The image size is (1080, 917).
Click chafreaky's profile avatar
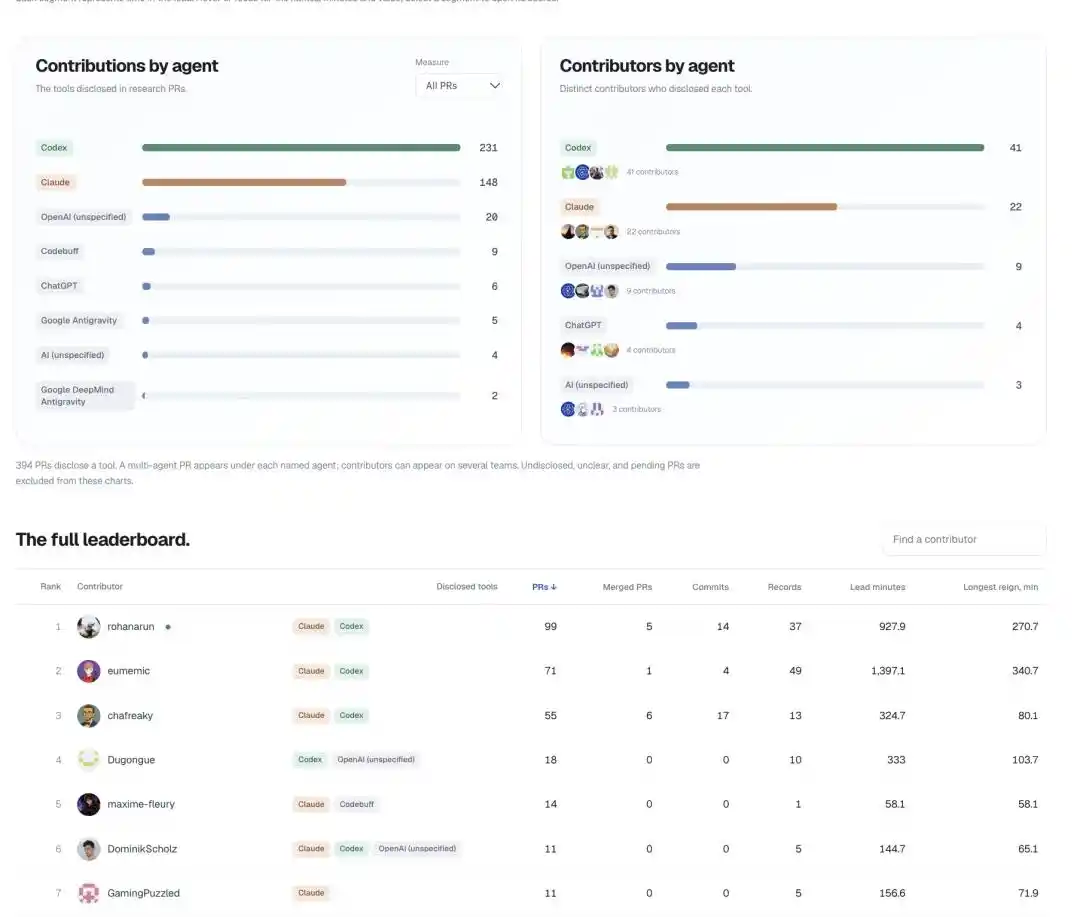click(88, 716)
